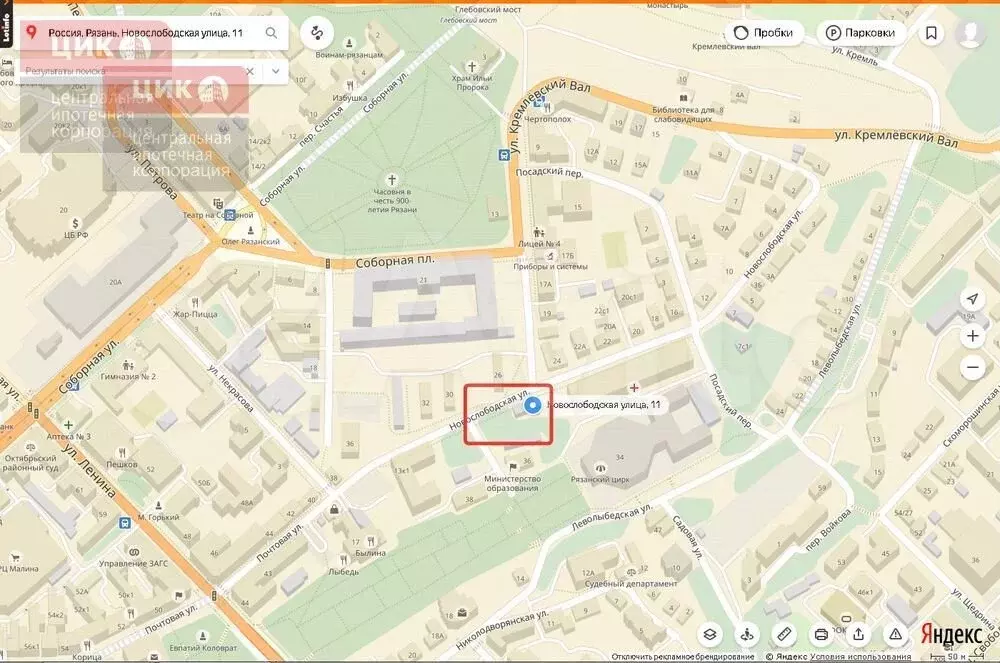Open the Lotinfo side tab
Screen dimensions: 1000x663
(x=6, y=24)
